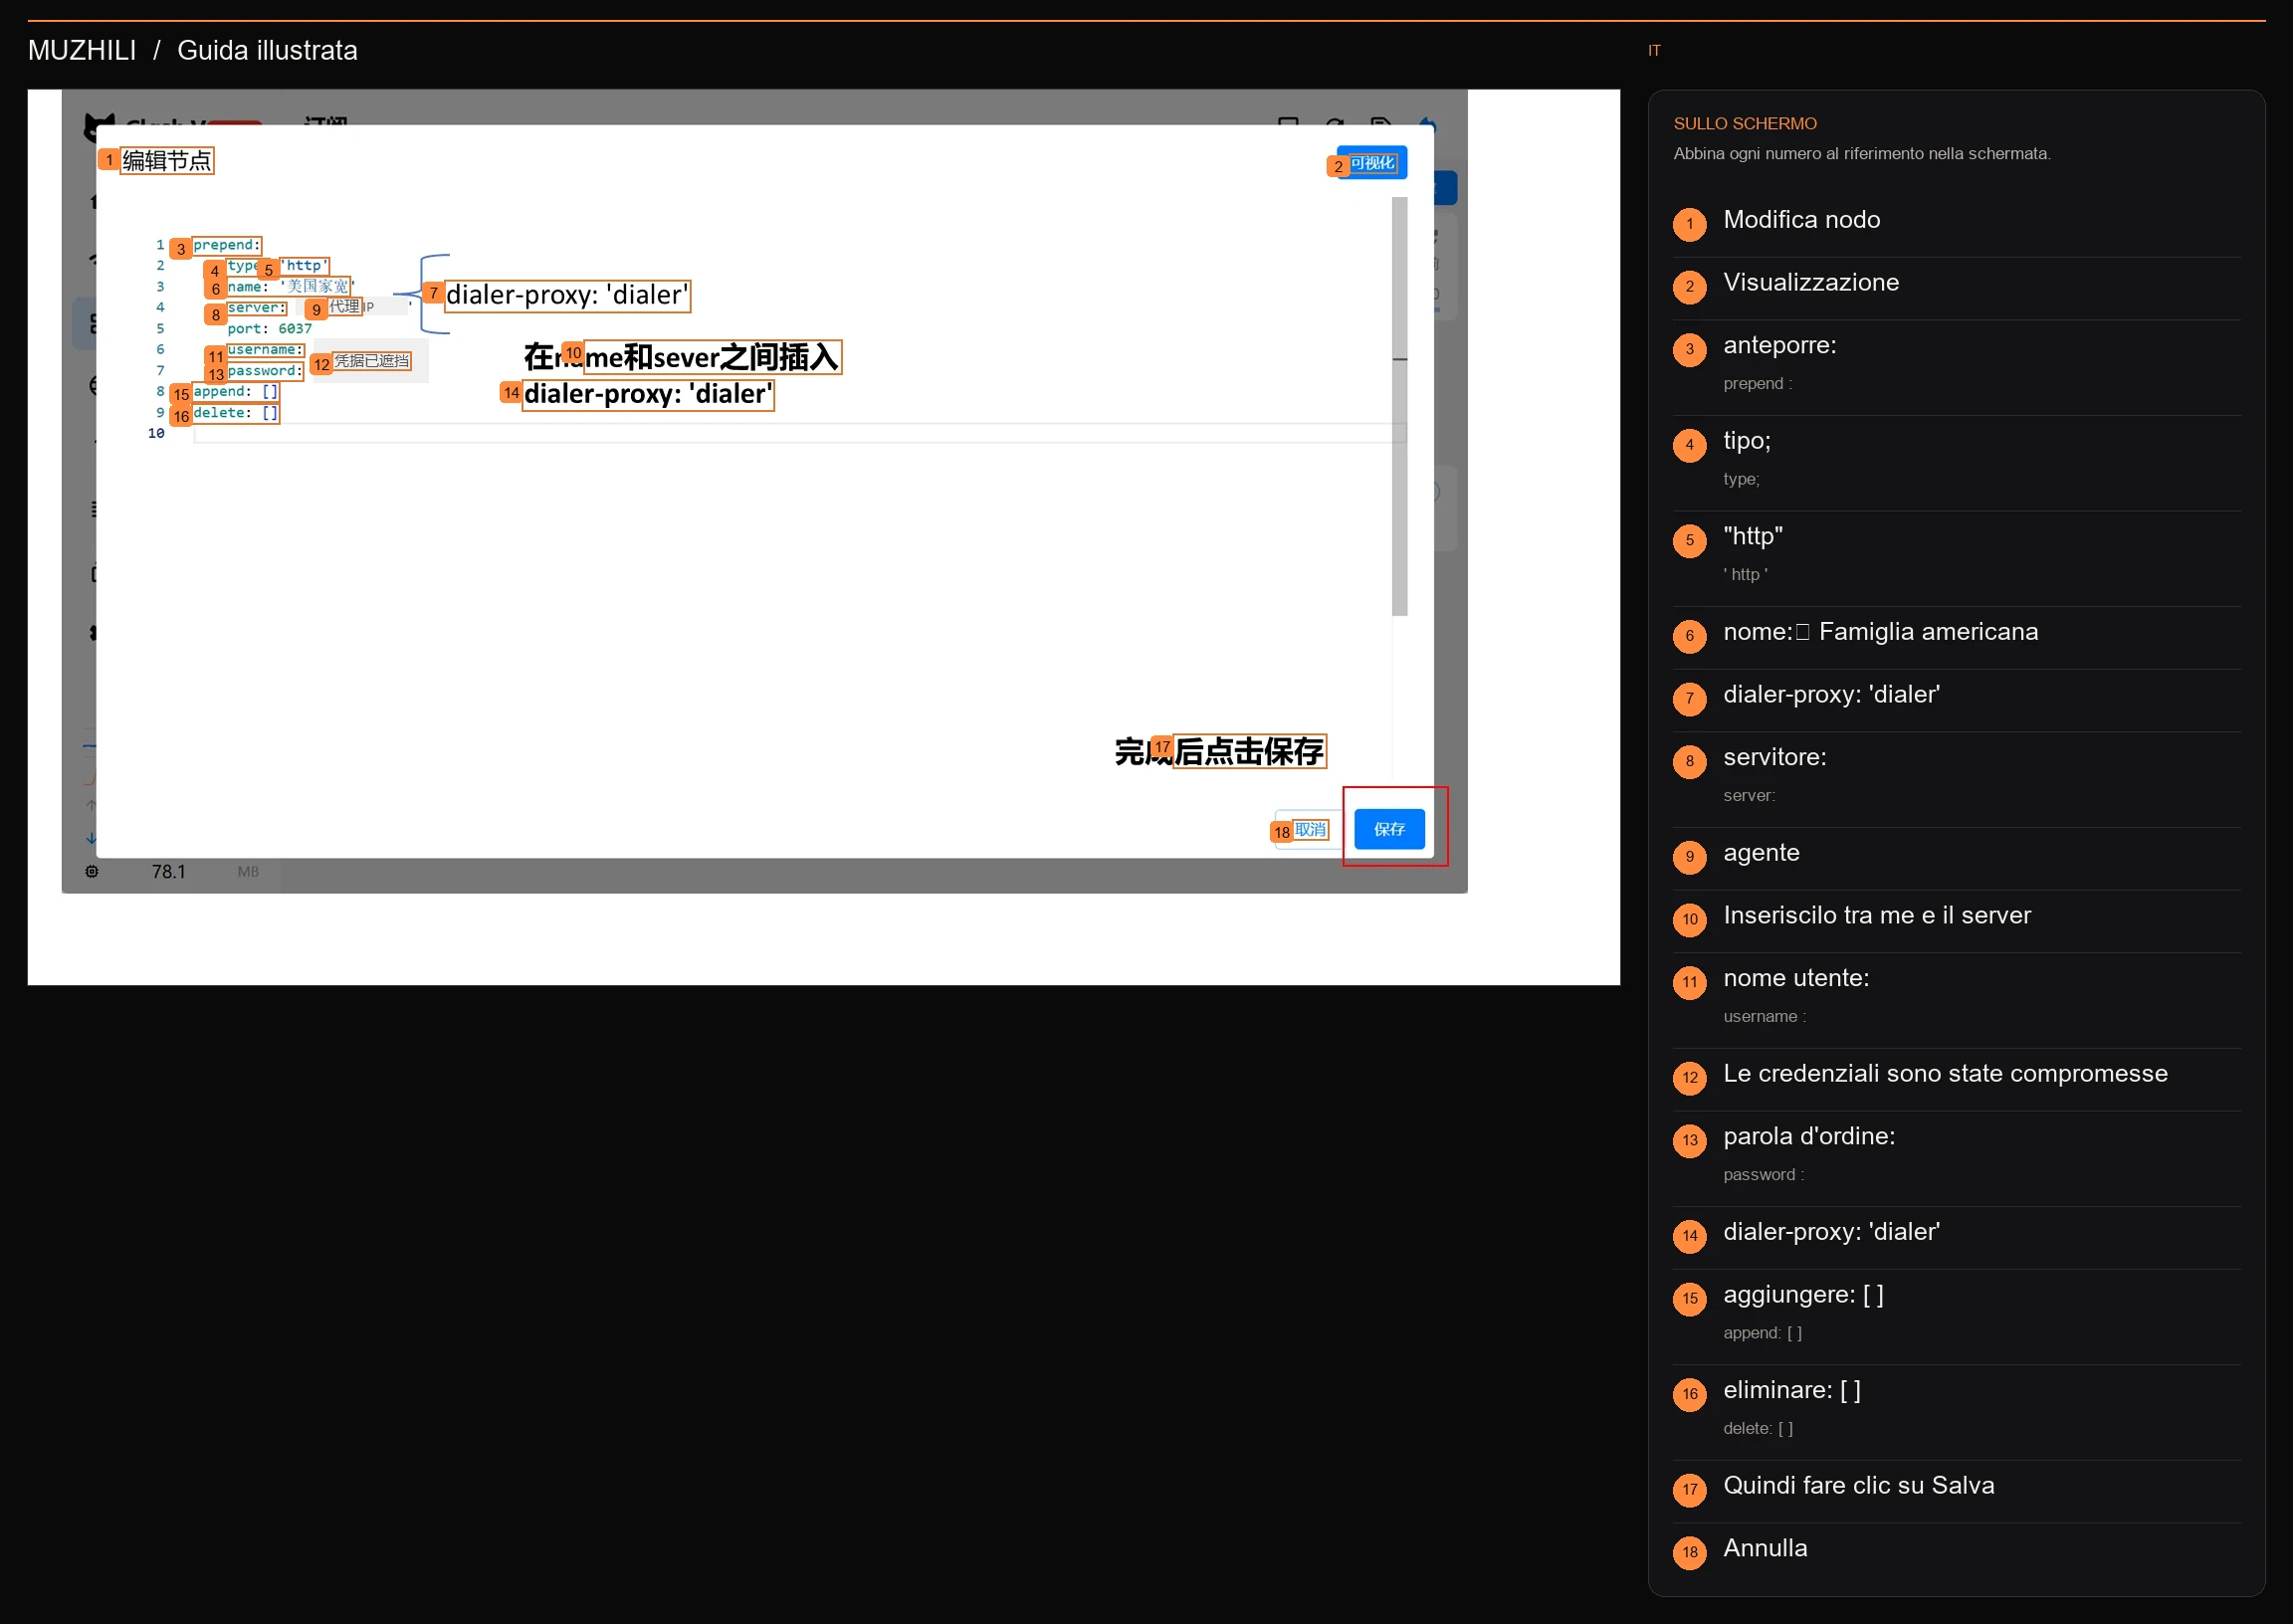Click the '78.1' memory value in status bar
Viewport: 2293px width, 1624px height.
pos(168,872)
